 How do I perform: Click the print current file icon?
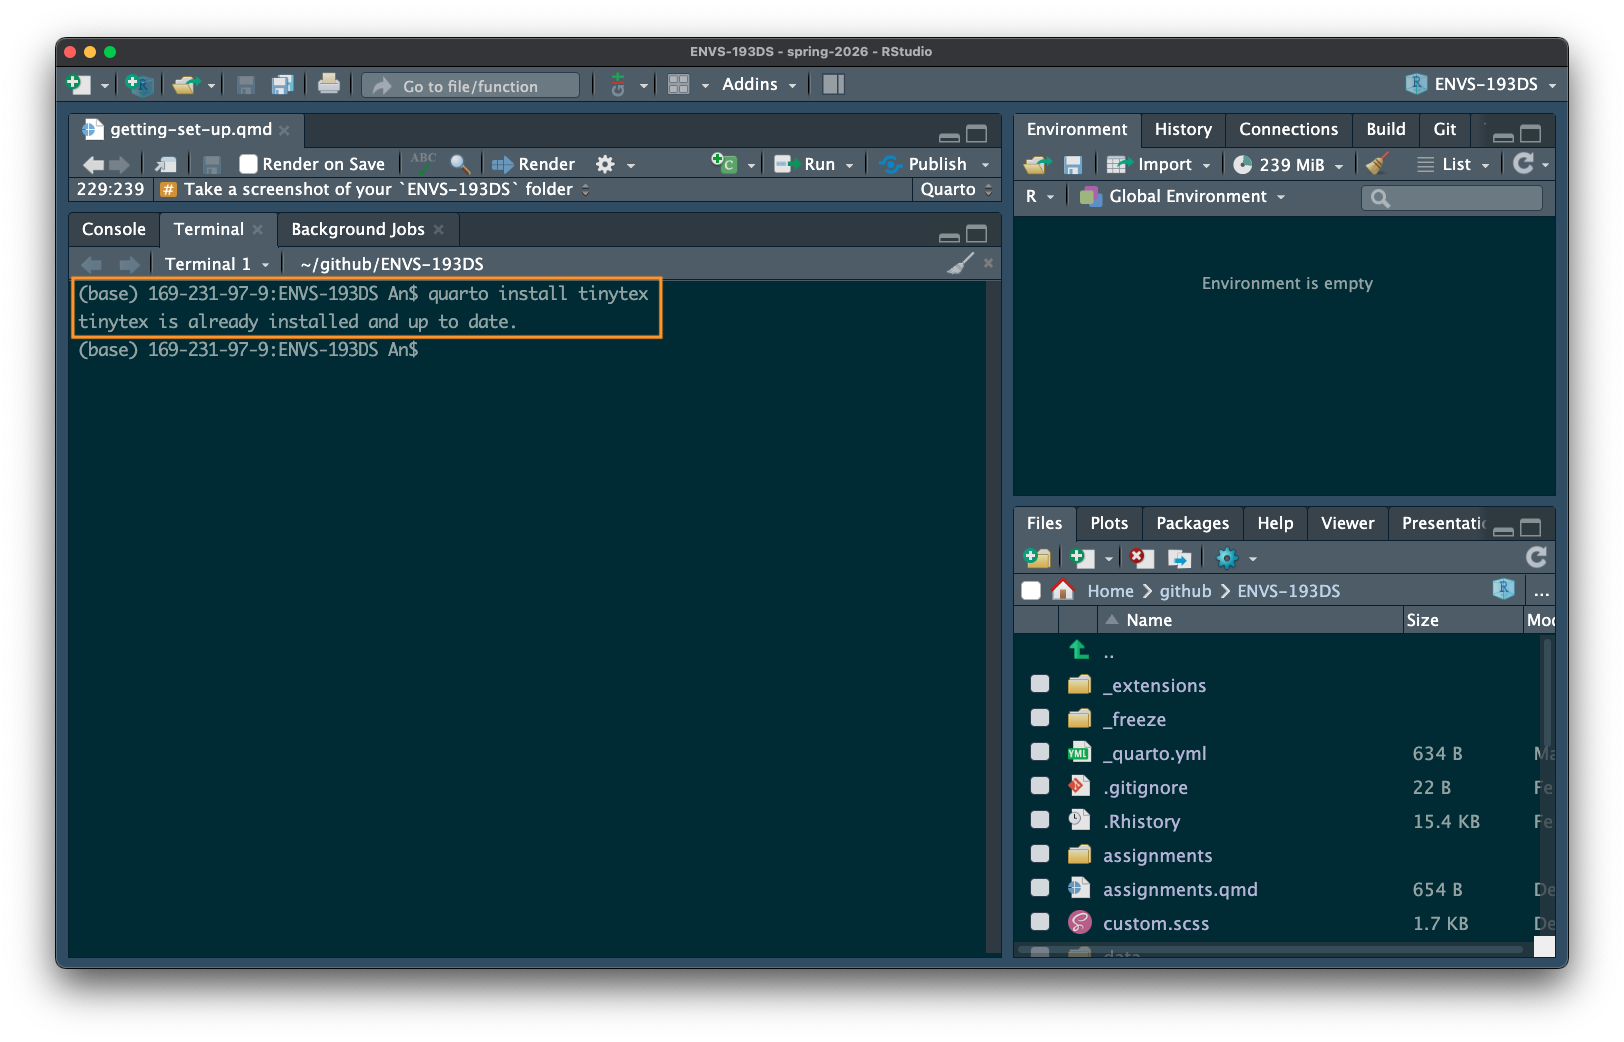328,85
